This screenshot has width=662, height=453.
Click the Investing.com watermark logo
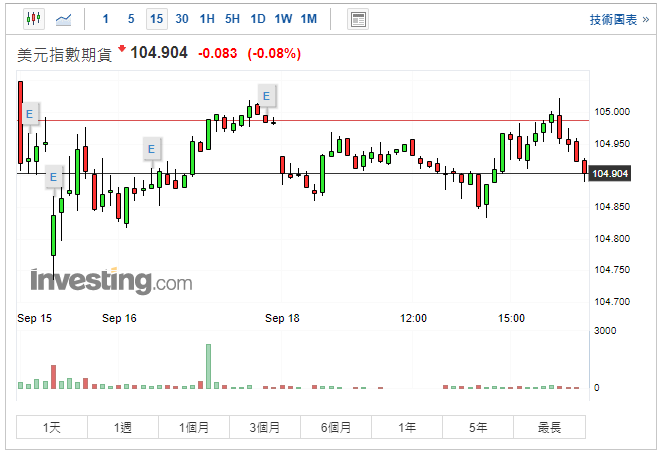pos(110,281)
